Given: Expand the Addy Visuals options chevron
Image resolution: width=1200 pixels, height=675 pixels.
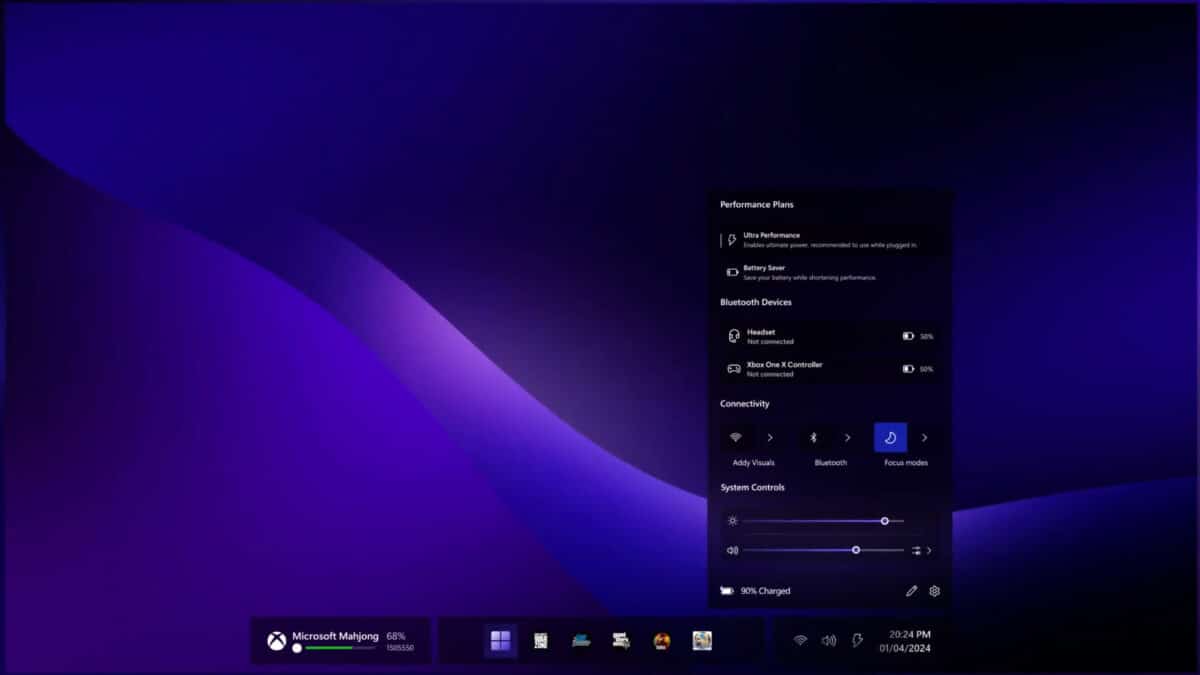Looking at the screenshot, I should click(x=770, y=437).
